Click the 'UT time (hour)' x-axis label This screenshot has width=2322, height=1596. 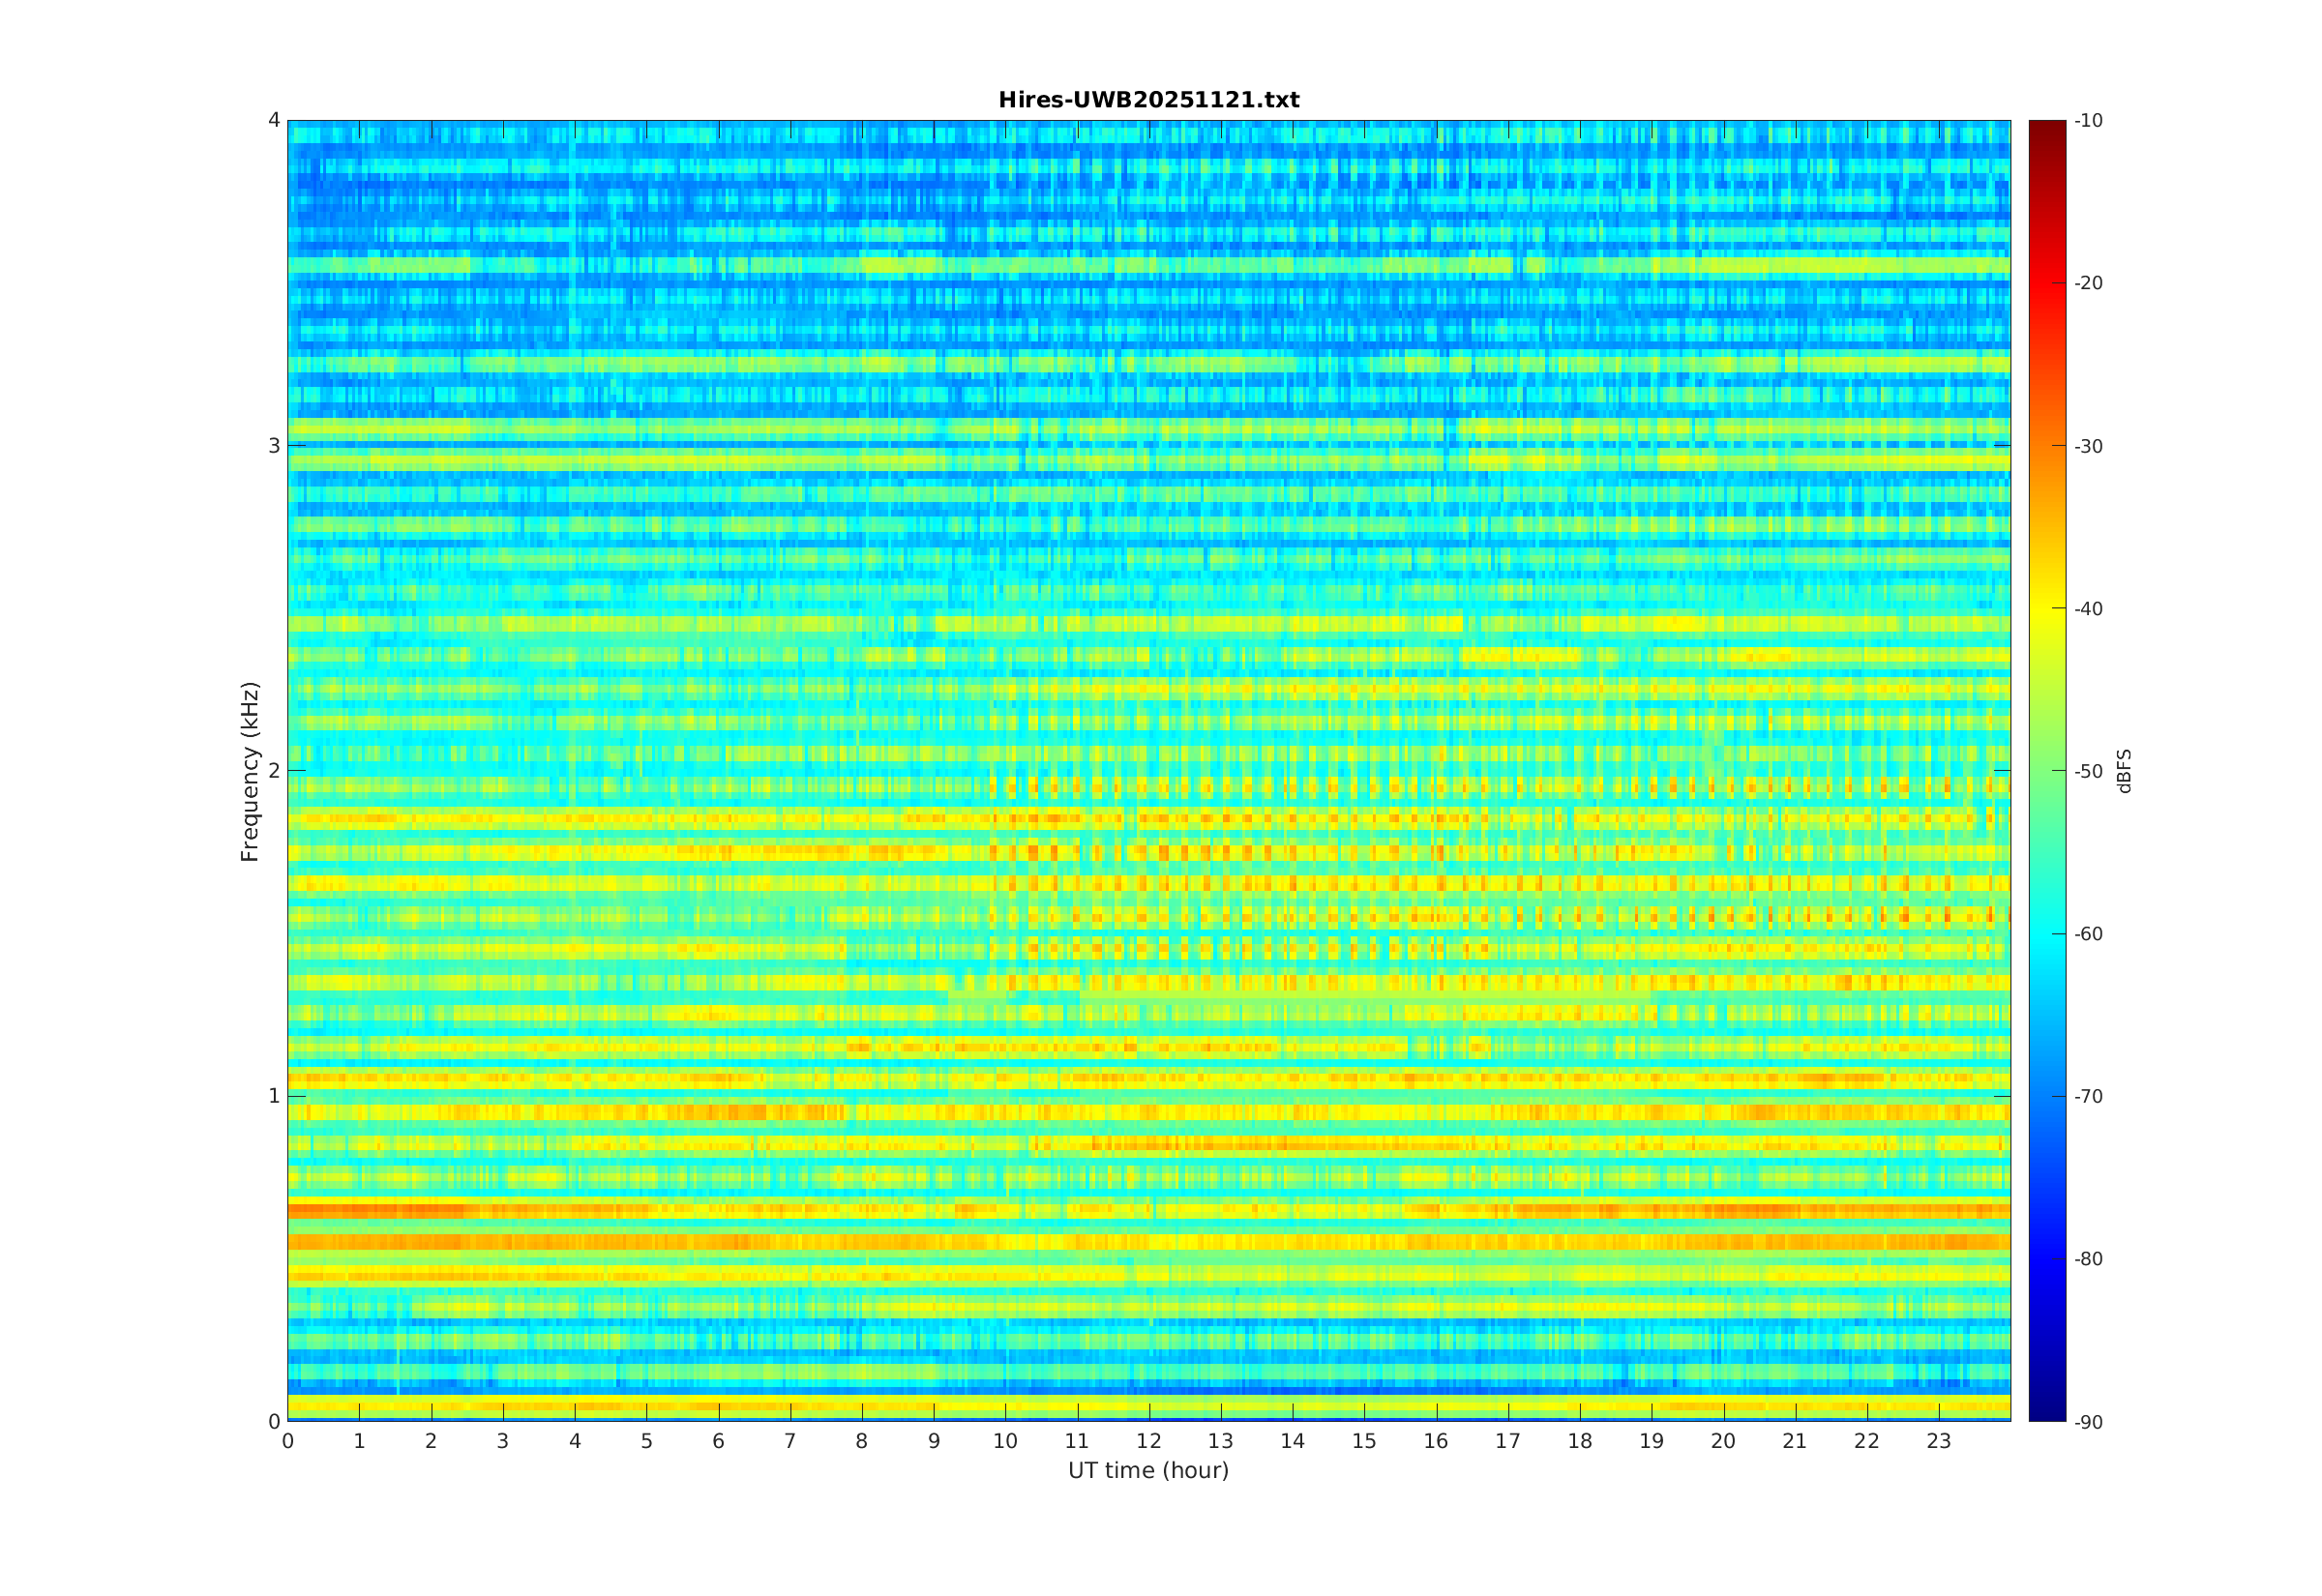[x=1148, y=1470]
